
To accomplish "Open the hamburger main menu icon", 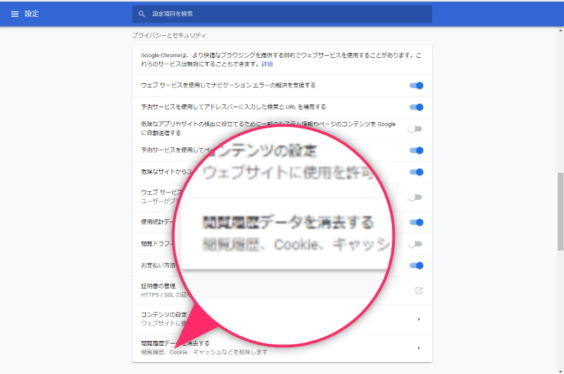I will (x=14, y=14).
